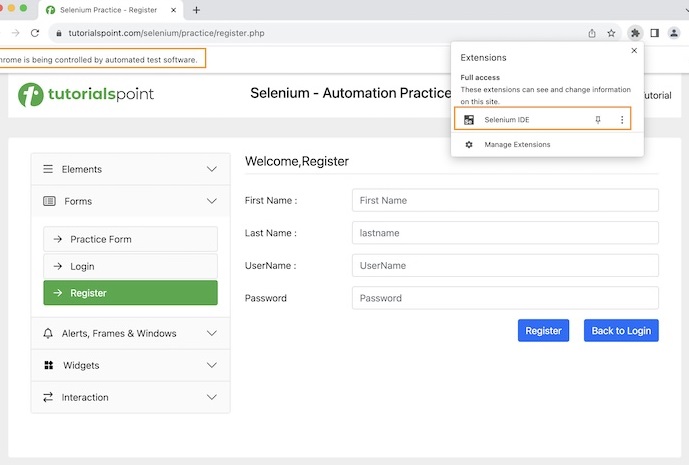Open a new browser tab

pyautogui.click(x=196, y=10)
